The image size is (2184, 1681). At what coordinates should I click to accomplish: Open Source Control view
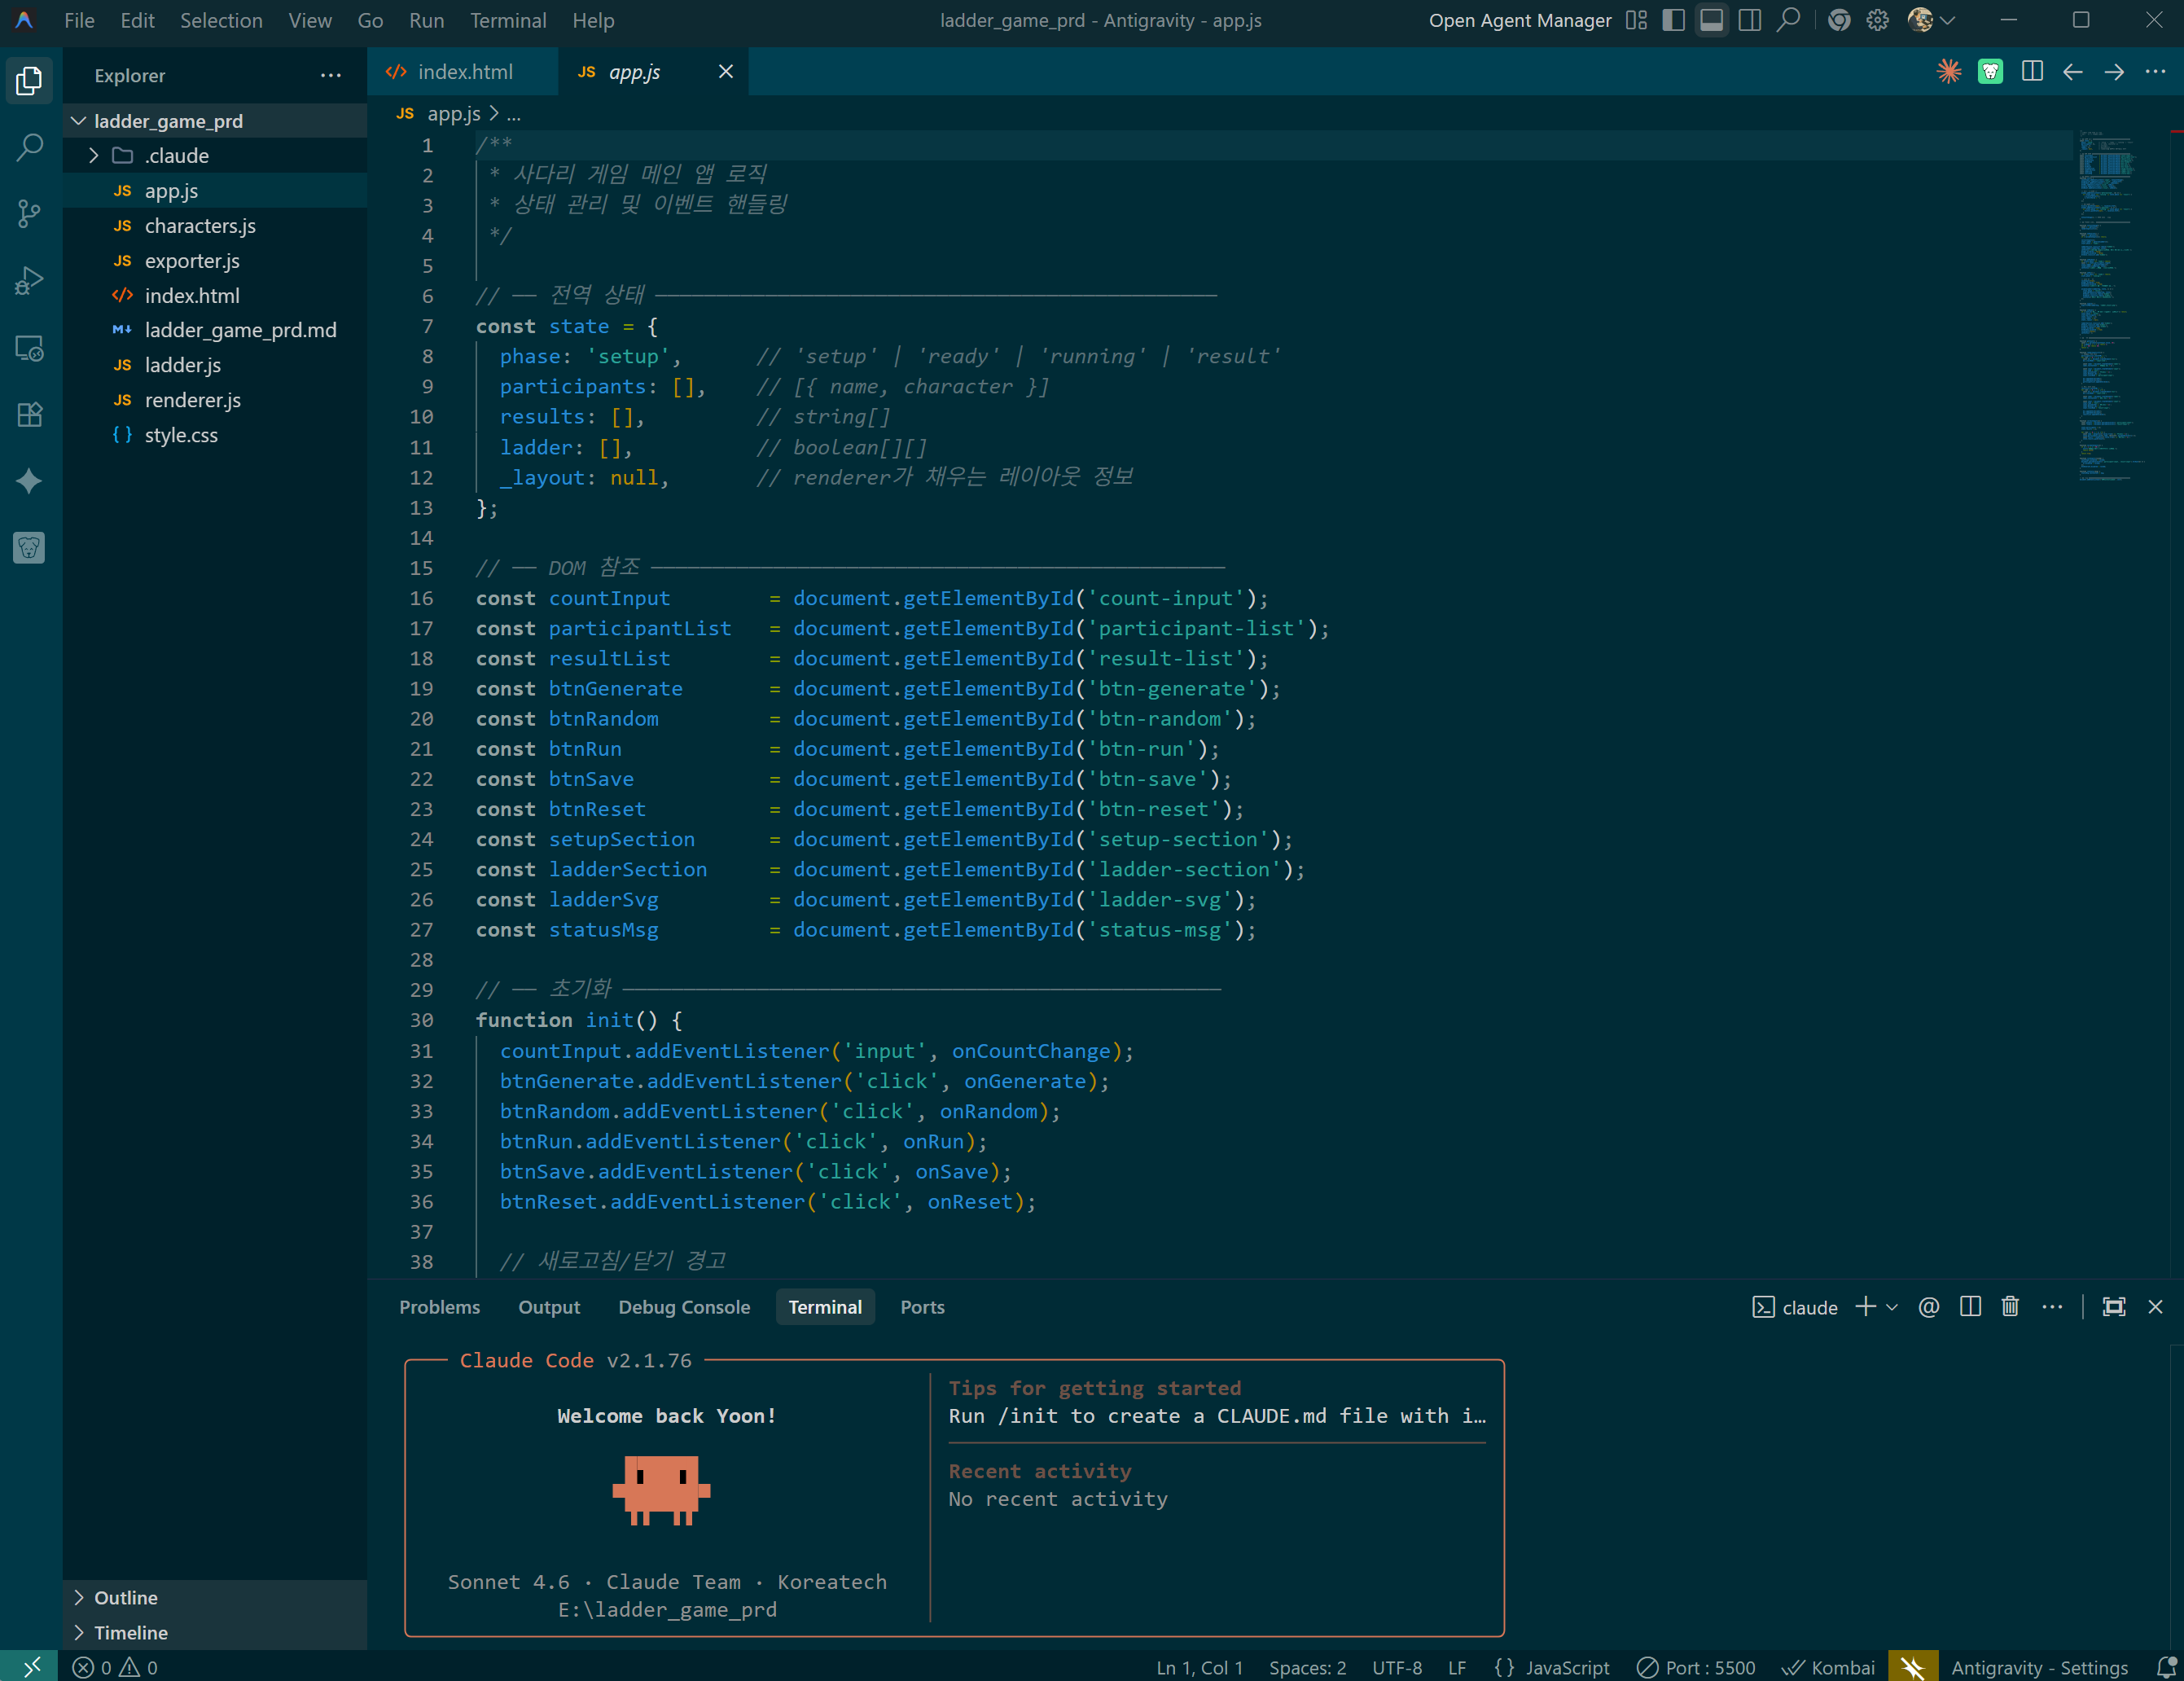30,213
